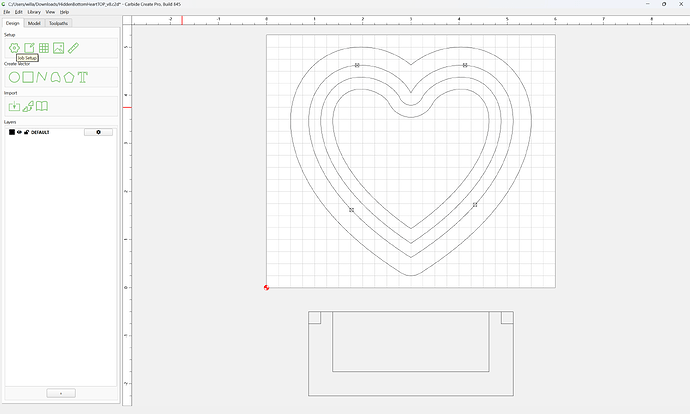Choose the Polyline drawing tool
690x414 pixels.
42,77
